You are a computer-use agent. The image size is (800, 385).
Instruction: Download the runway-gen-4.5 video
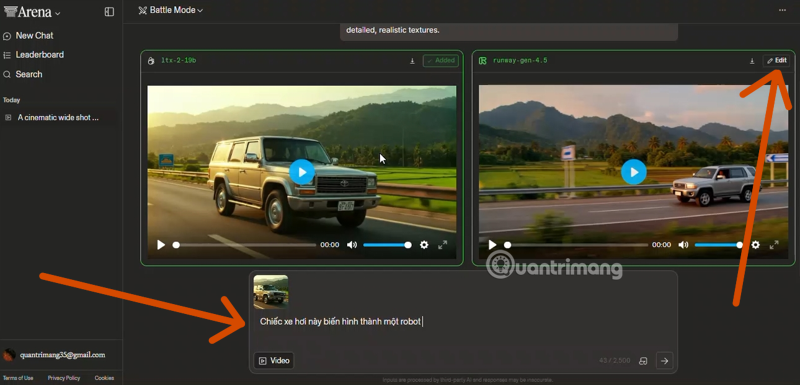click(x=752, y=61)
